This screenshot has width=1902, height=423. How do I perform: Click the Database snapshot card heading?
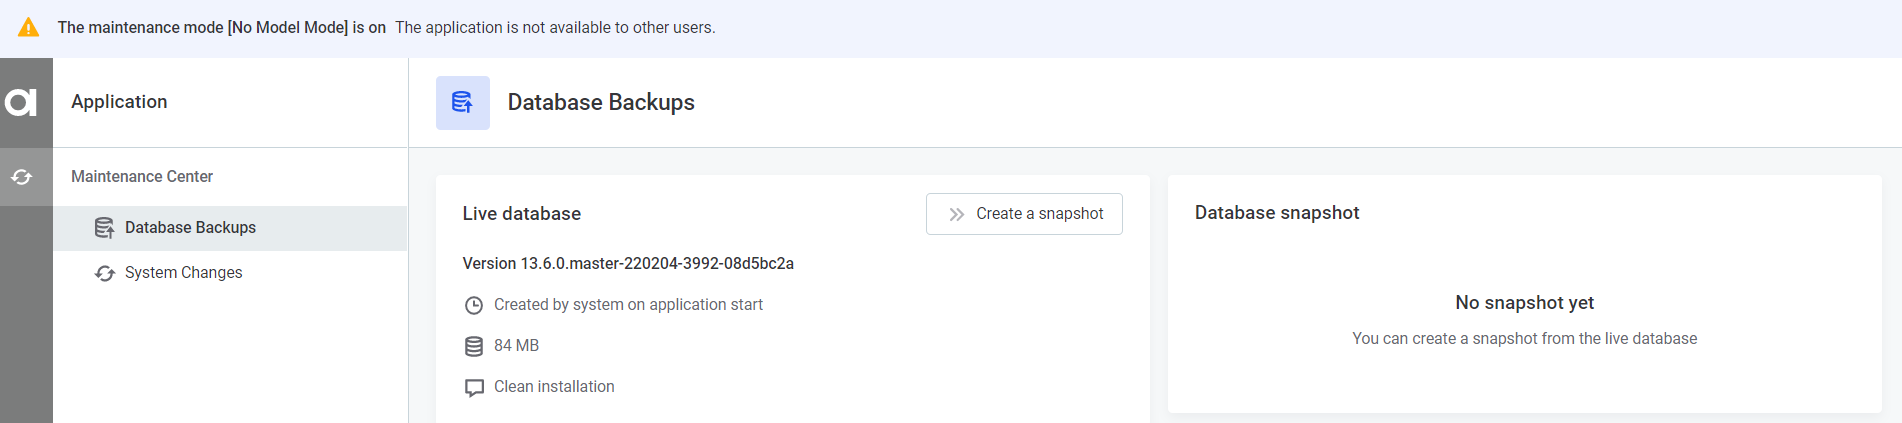pos(1277,213)
